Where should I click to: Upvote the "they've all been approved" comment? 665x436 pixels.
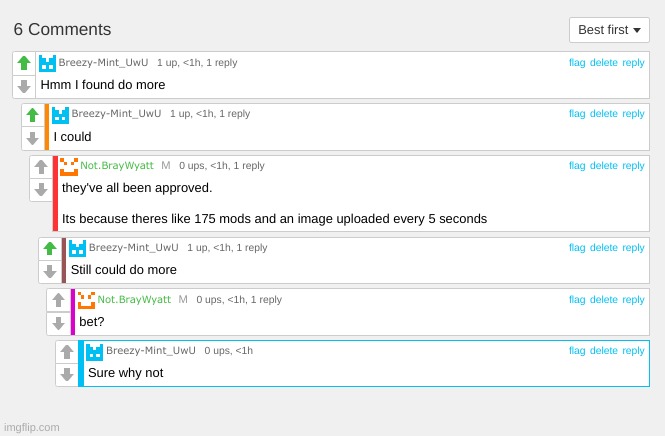coord(41,167)
